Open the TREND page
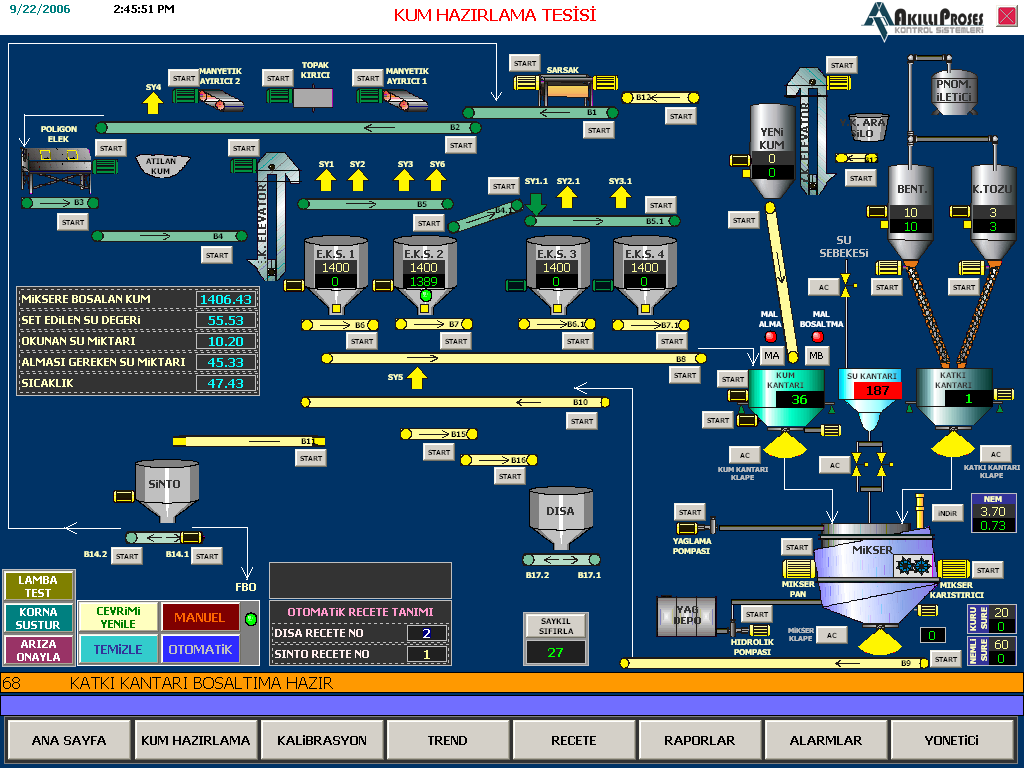The width and height of the screenshot is (1024, 768). 447,741
